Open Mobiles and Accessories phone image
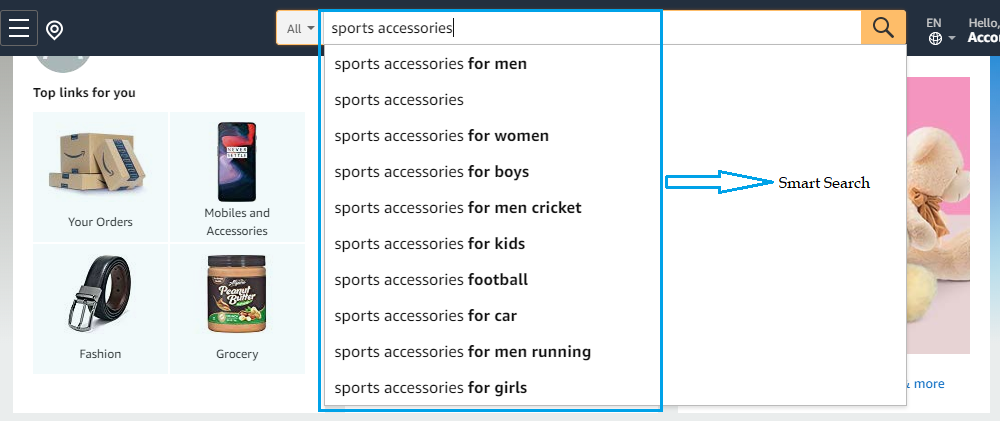 tap(237, 162)
